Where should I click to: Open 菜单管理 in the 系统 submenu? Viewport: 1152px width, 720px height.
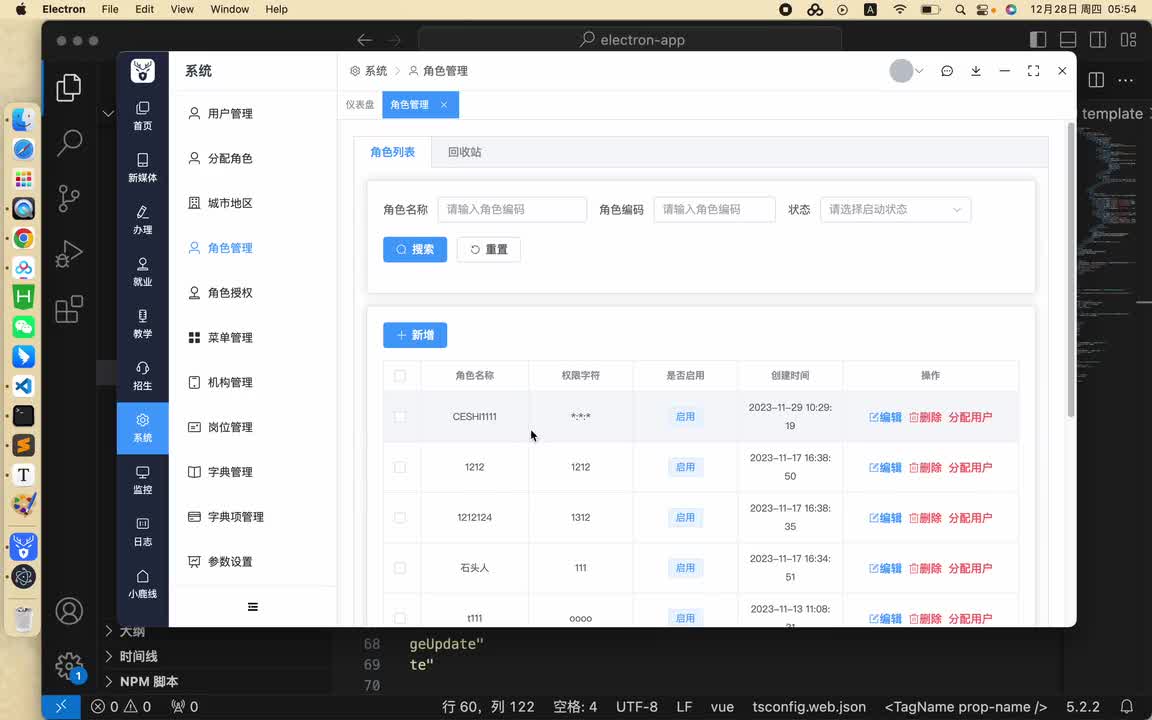coord(220,337)
